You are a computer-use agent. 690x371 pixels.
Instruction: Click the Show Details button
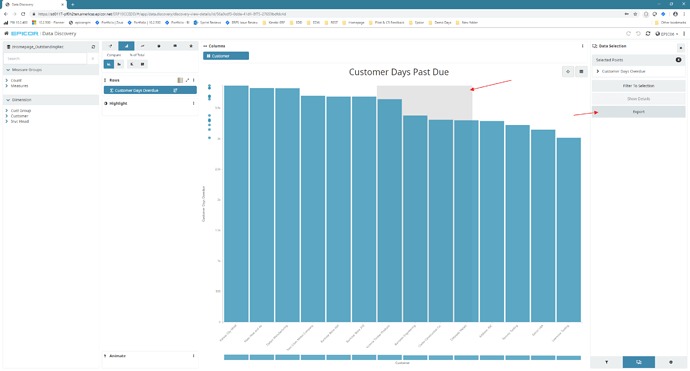tap(639, 99)
